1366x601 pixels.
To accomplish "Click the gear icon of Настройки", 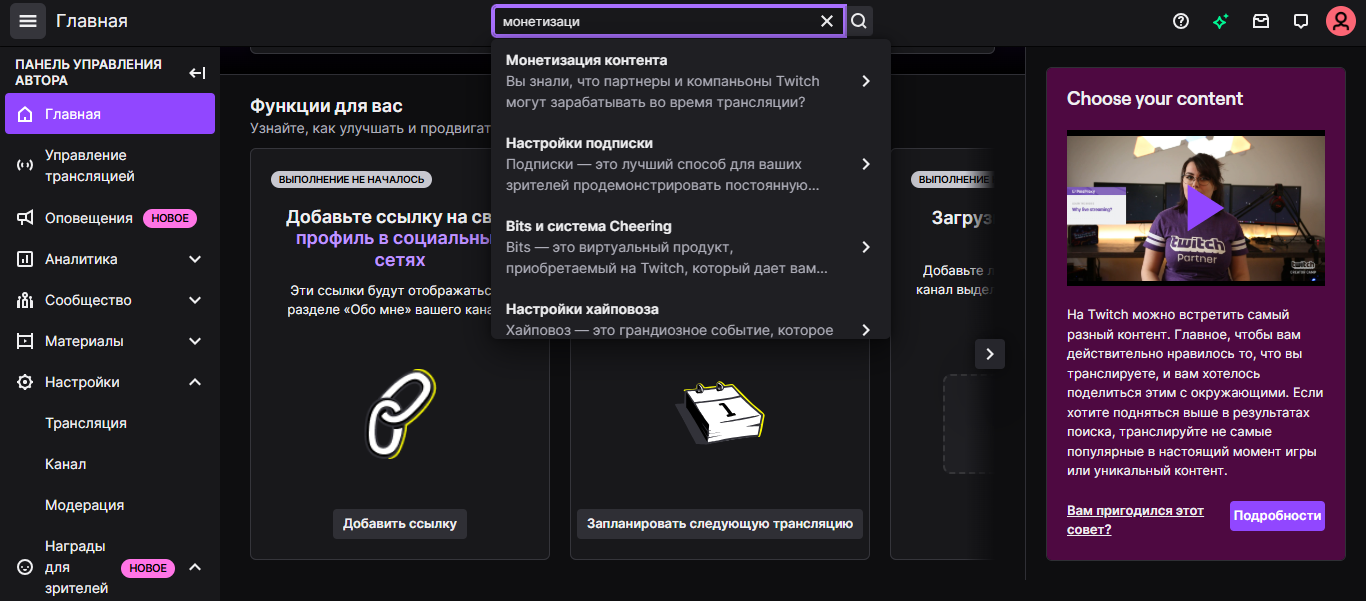I will pyautogui.click(x=25, y=382).
